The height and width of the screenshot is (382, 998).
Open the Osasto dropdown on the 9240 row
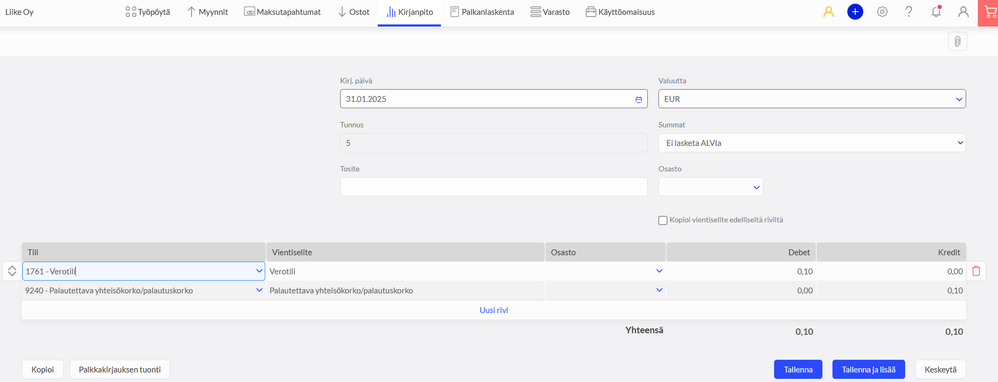tap(659, 290)
